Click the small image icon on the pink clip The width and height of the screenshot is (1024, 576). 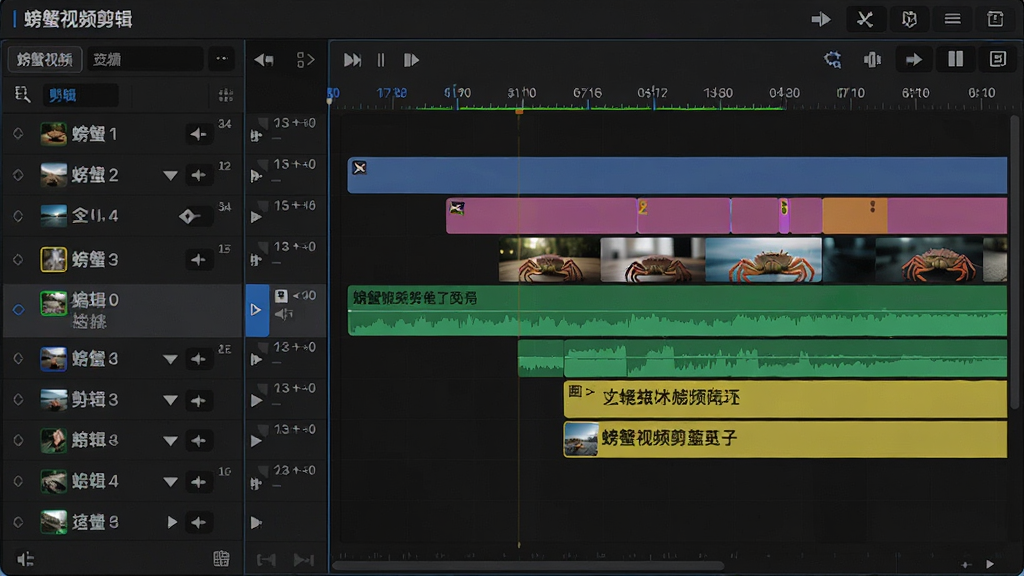(457, 208)
